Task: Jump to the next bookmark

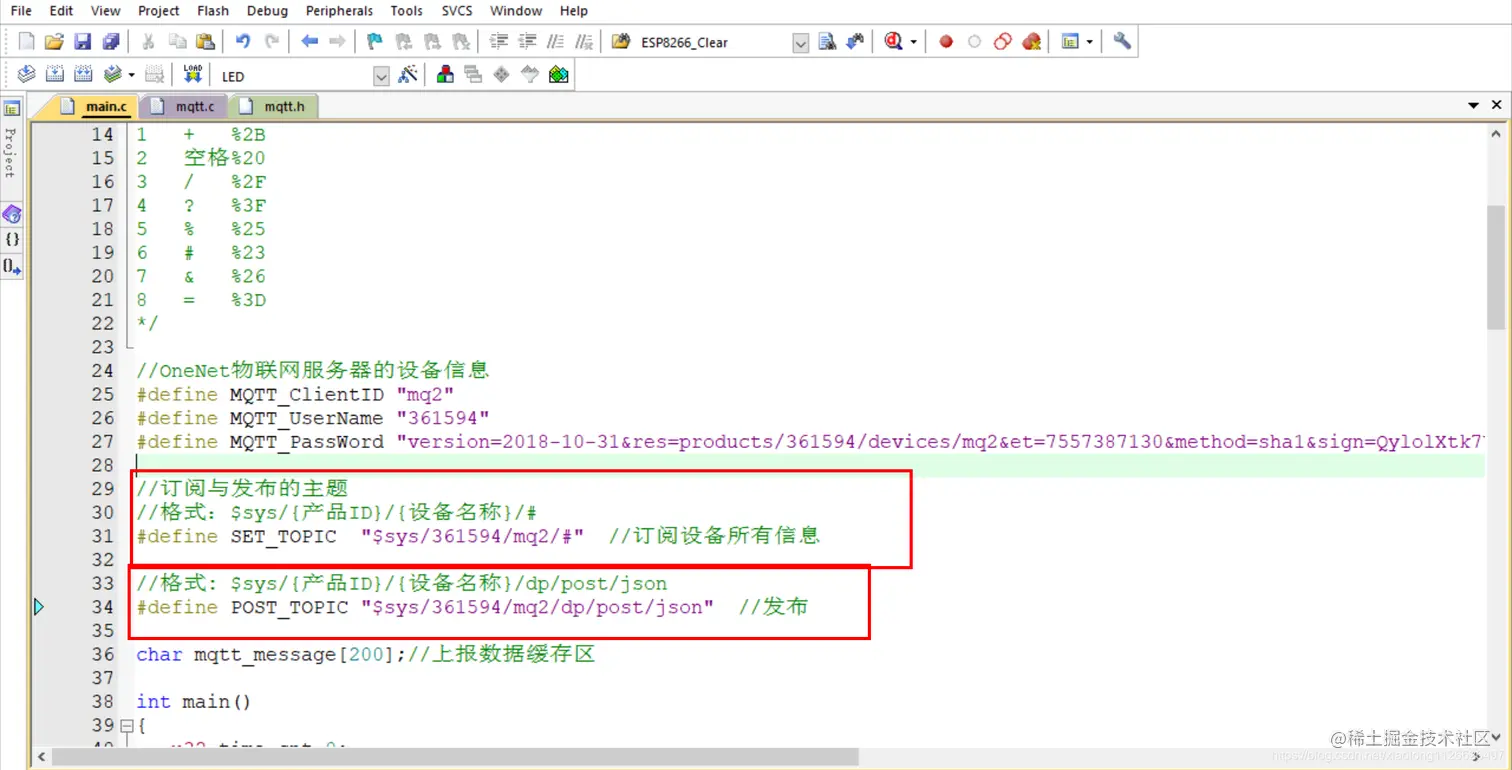Action: [432, 42]
